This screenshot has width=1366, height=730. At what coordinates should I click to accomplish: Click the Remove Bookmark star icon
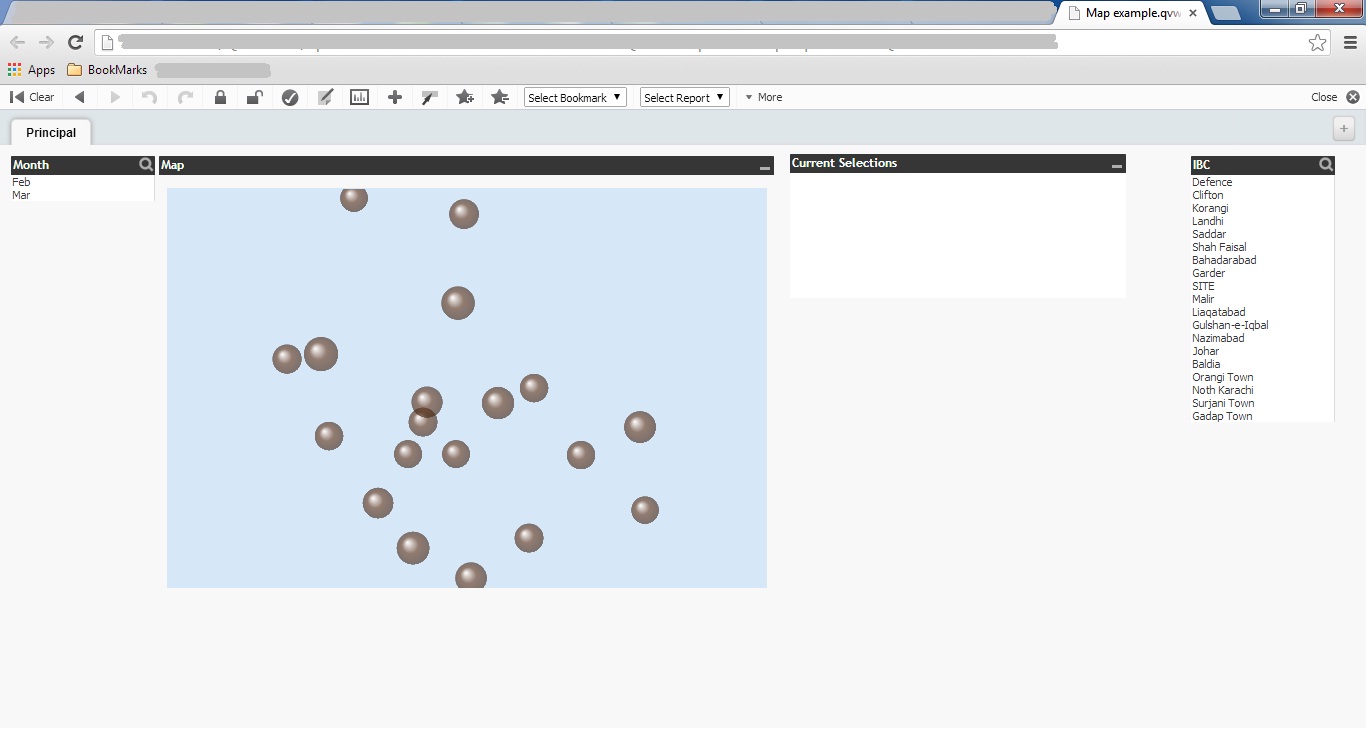(x=500, y=97)
